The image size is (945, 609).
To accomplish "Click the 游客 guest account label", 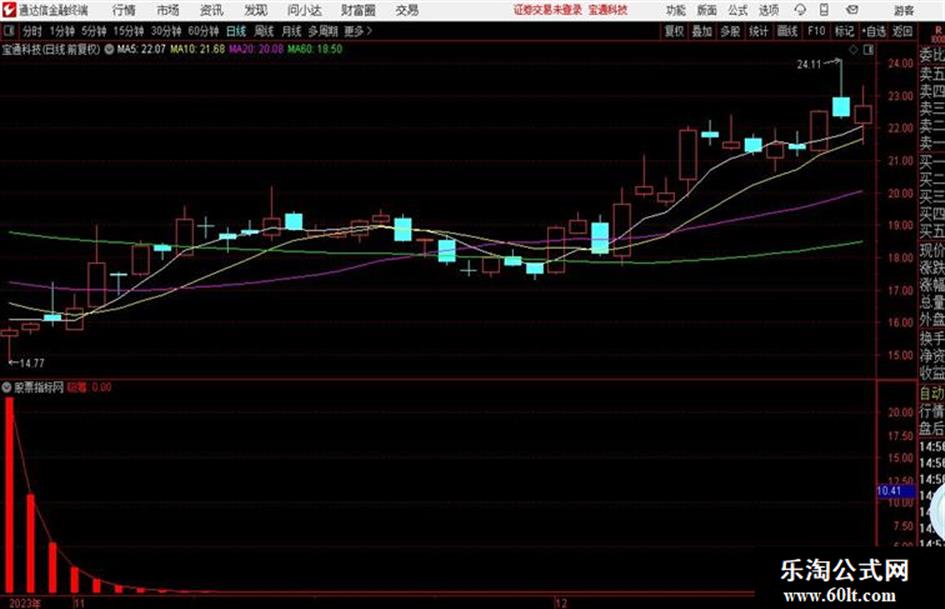I will (903, 10).
